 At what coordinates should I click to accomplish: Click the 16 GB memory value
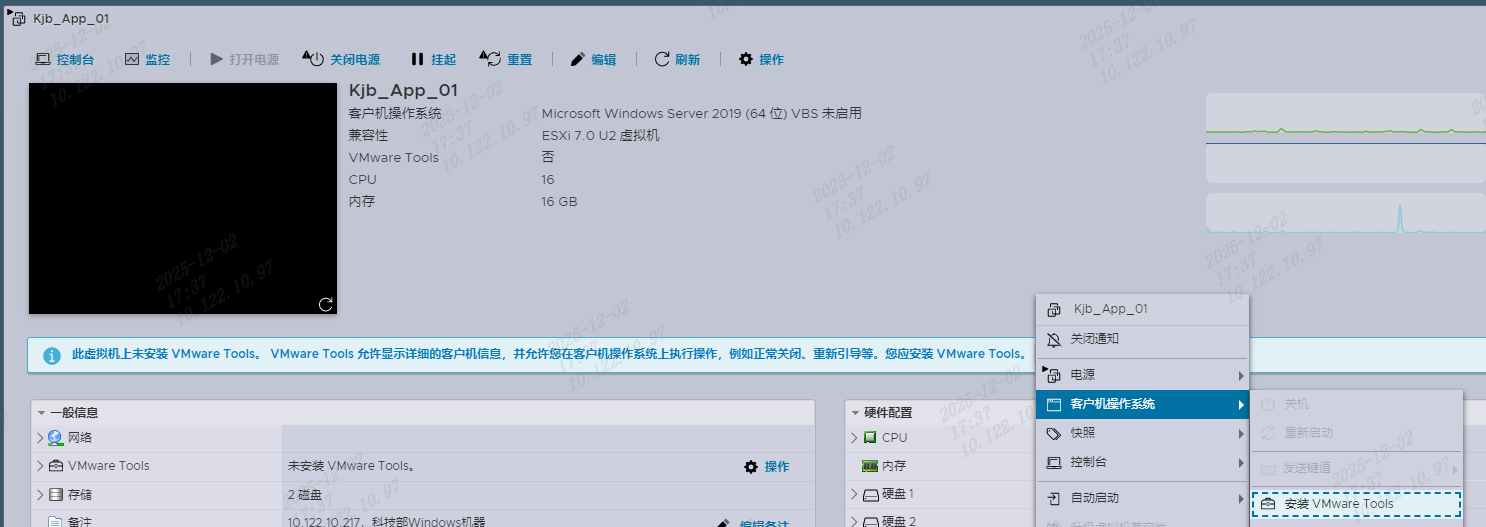click(x=559, y=202)
